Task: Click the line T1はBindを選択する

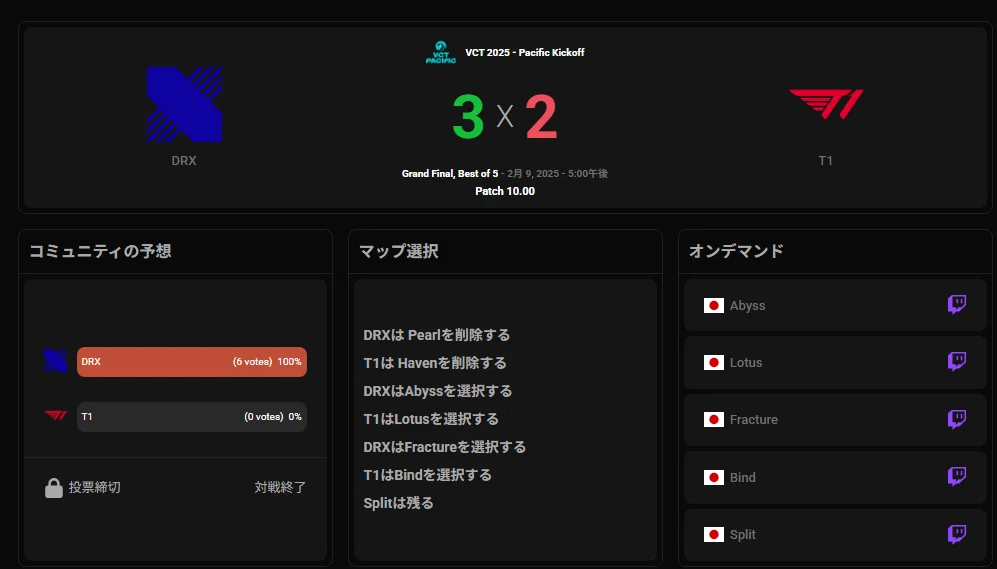Action: pos(427,475)
